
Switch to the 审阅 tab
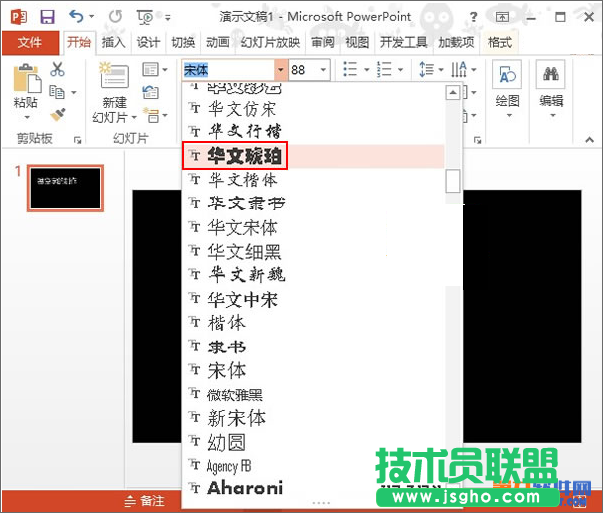click(x=323, y=42)
